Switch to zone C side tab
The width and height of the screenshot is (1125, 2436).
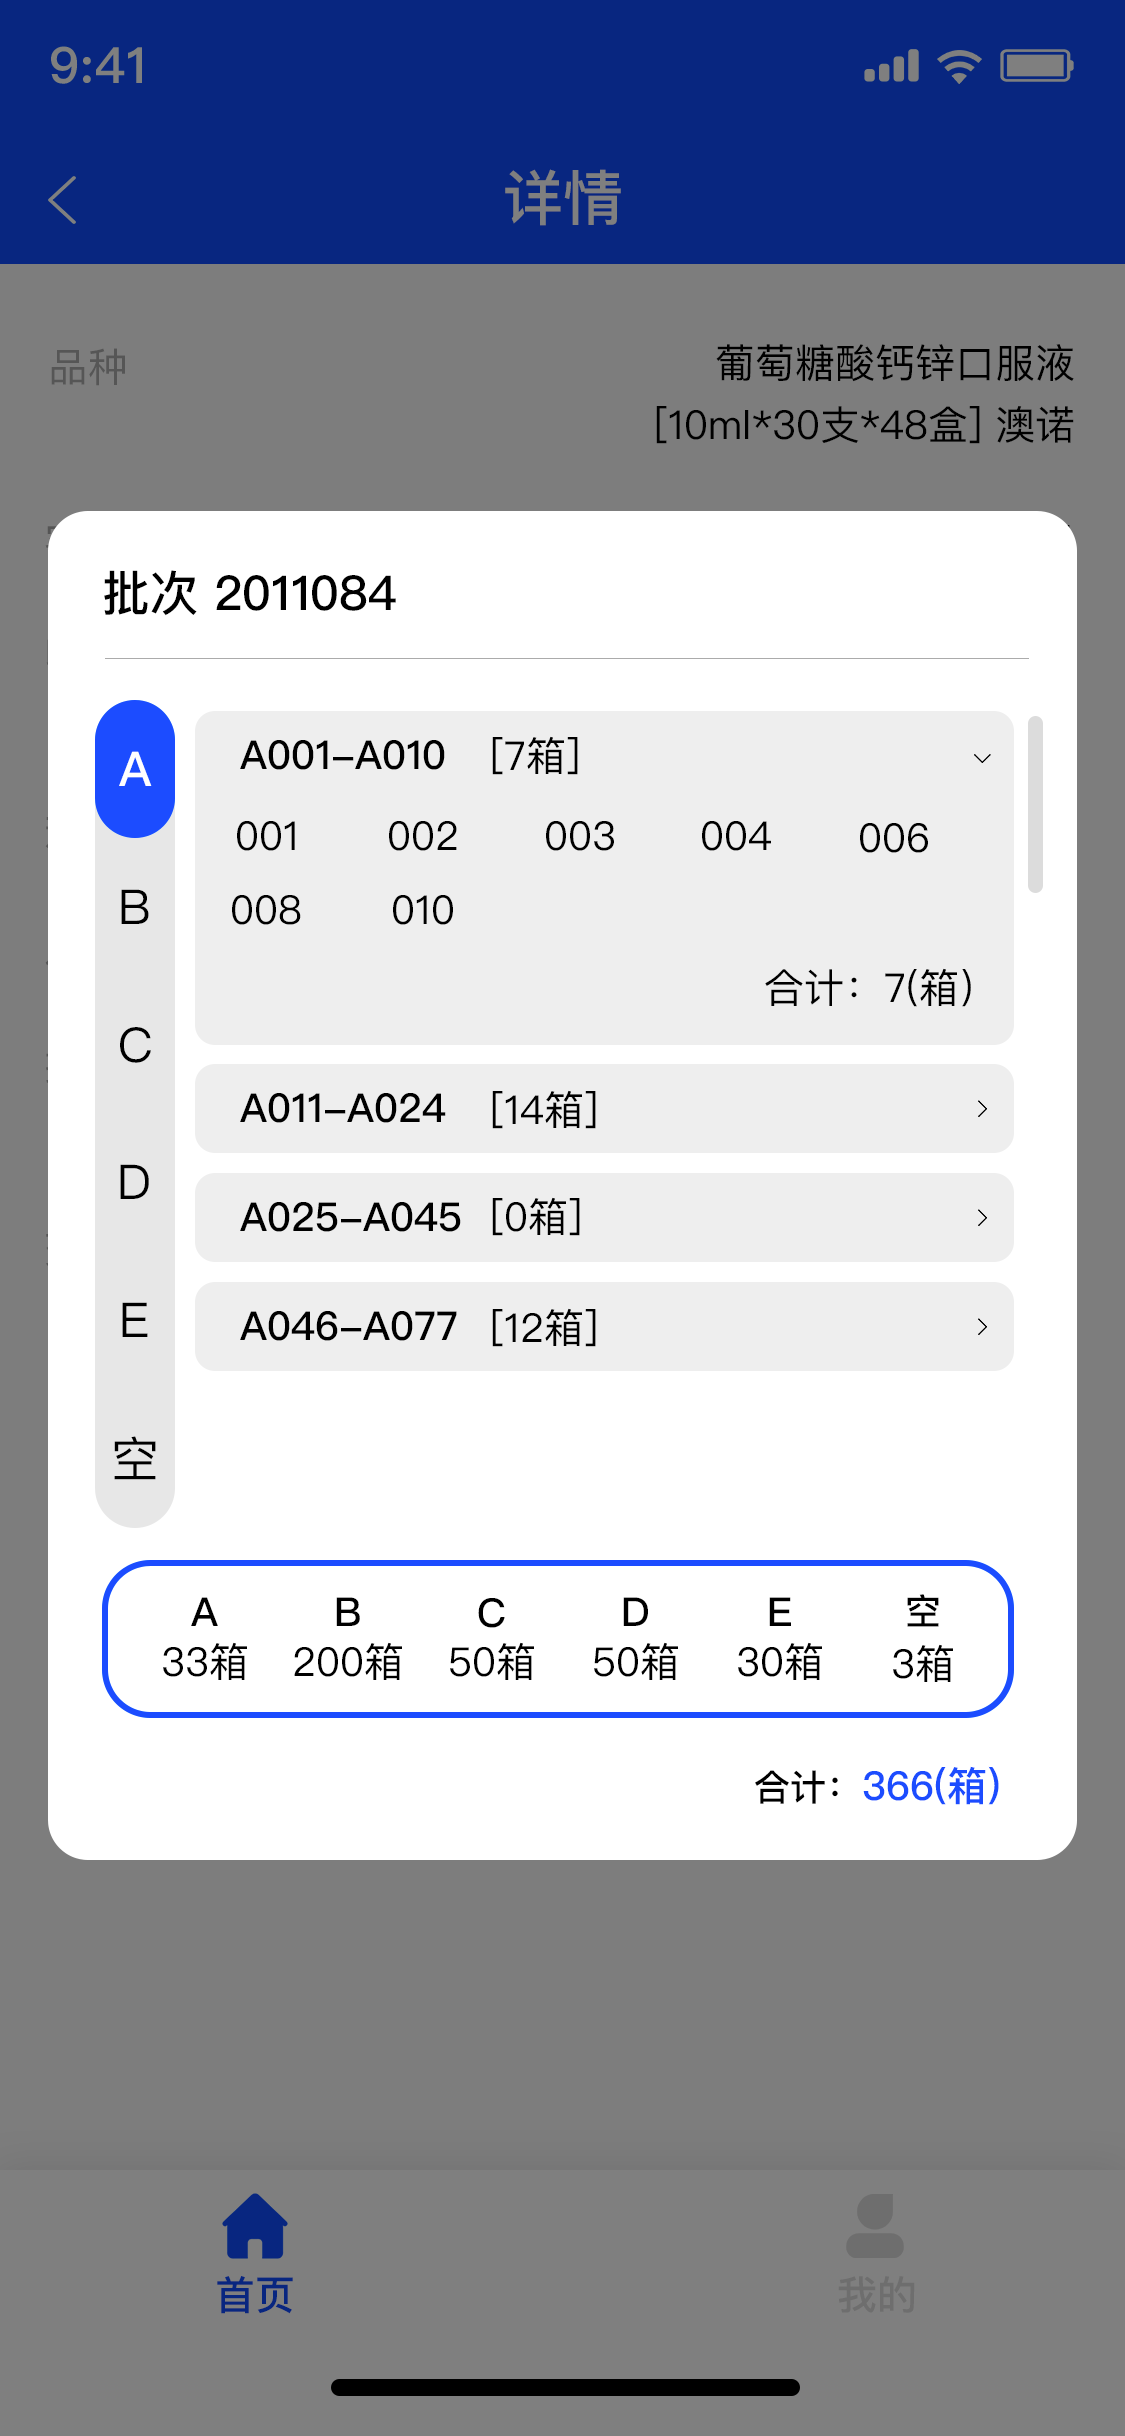[x=135, y=1046]
